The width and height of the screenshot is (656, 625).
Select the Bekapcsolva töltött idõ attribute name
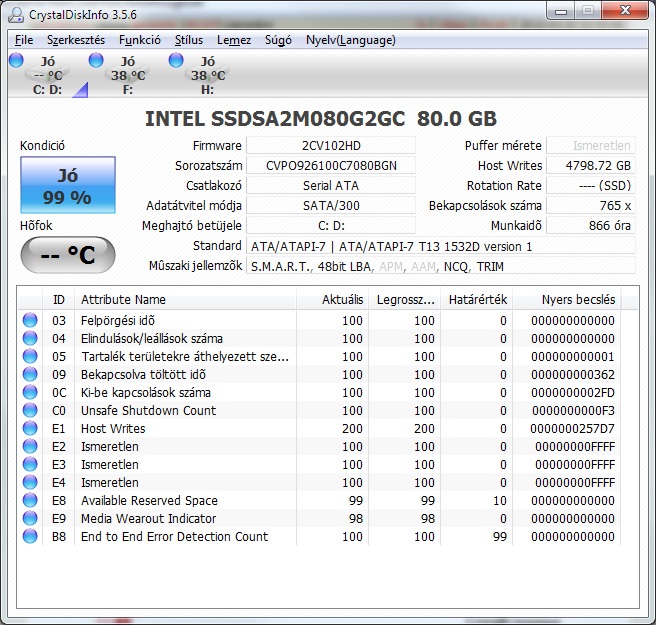tap(144, 374)
